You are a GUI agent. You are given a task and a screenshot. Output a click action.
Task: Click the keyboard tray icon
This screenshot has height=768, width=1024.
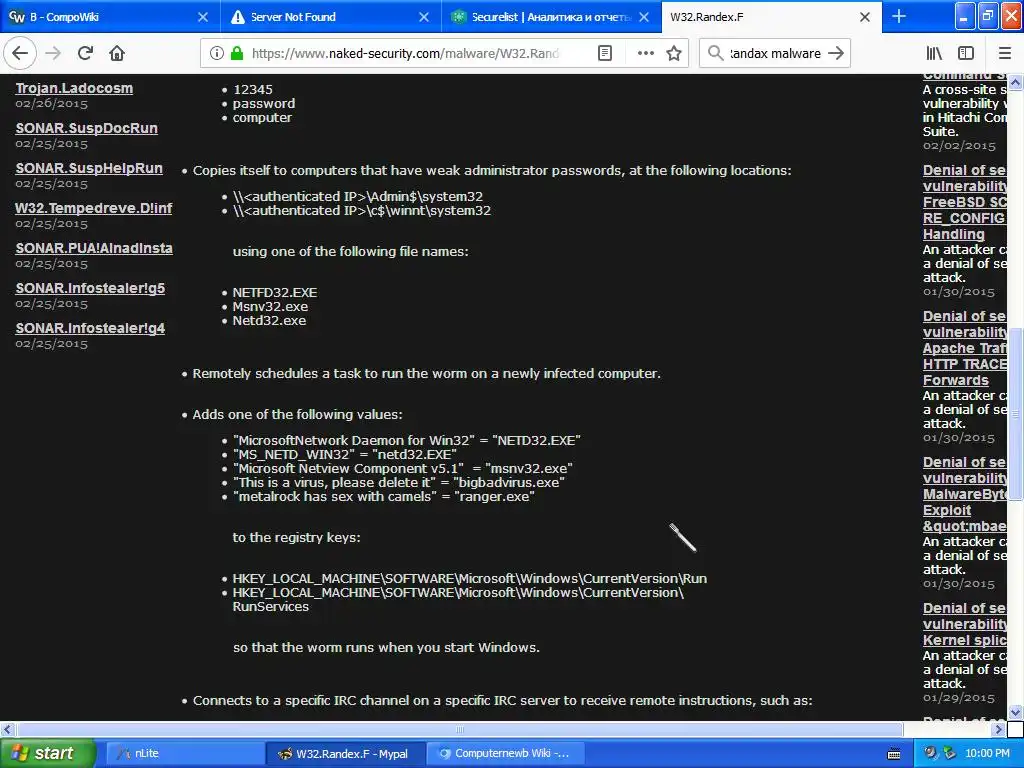pos(894,754)
